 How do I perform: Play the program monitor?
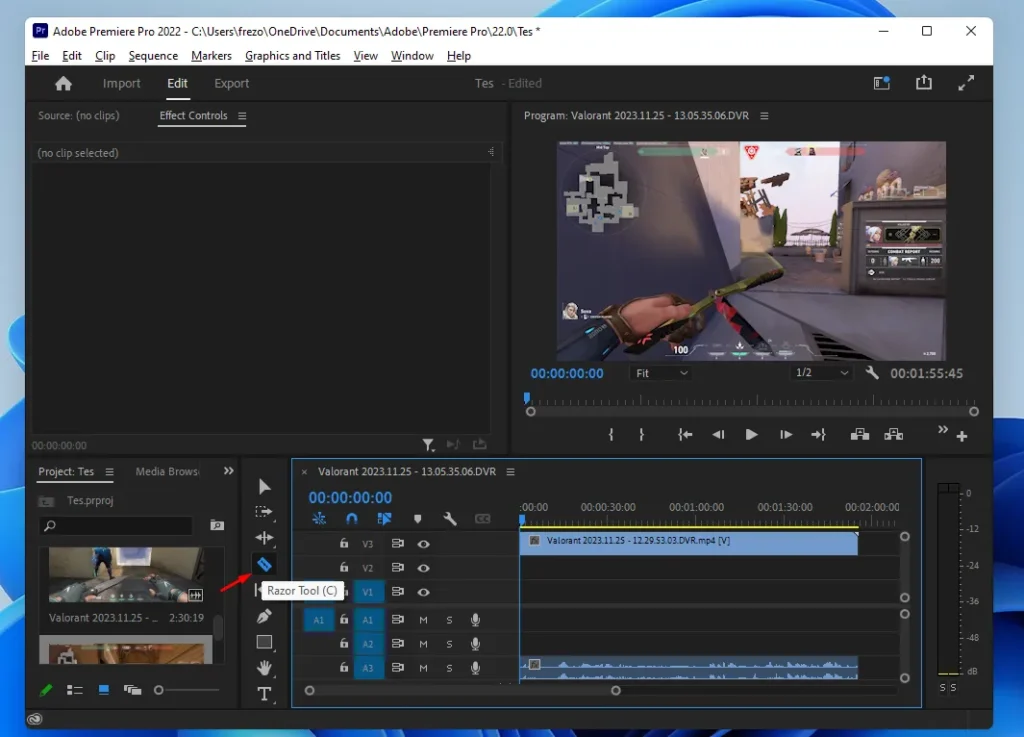[751, 435]
